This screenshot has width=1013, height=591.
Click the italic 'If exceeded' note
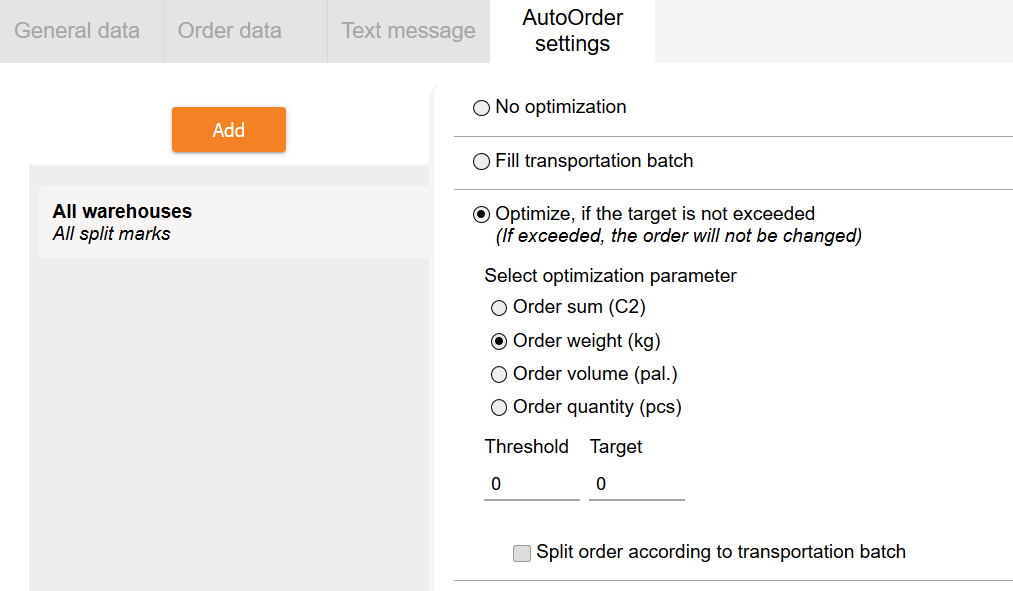tap(678, 237)
